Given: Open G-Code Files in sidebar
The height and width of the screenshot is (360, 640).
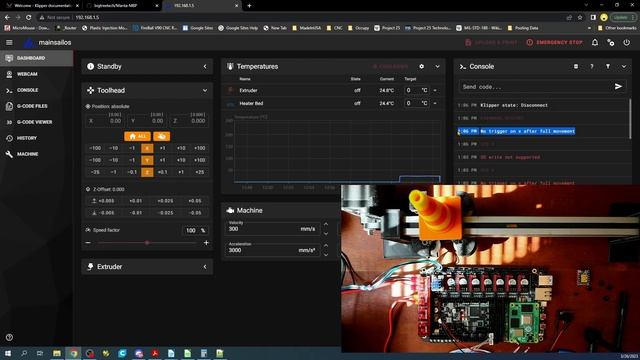Looking at the screenshot, I should [x=36, y=106].
